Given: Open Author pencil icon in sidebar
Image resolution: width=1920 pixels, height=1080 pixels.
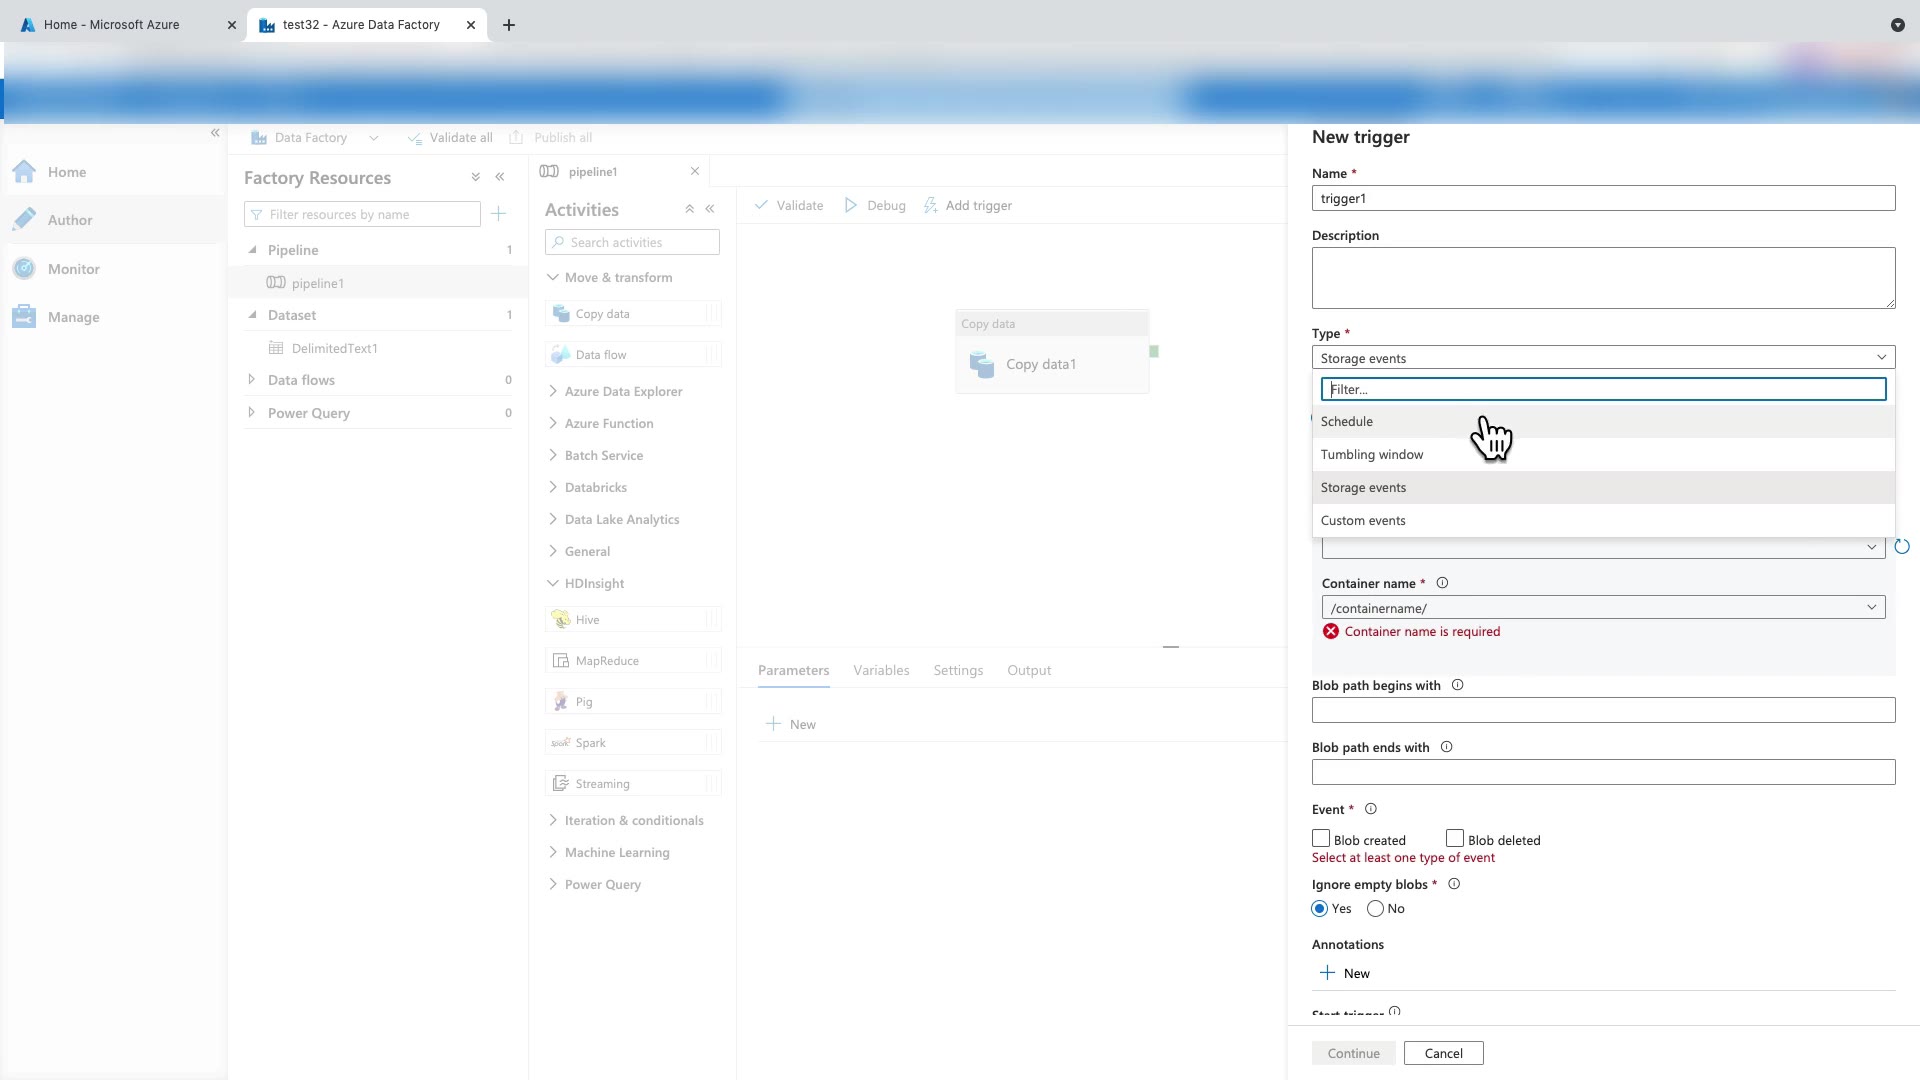Looking at the screenshot, I should 24,220.
